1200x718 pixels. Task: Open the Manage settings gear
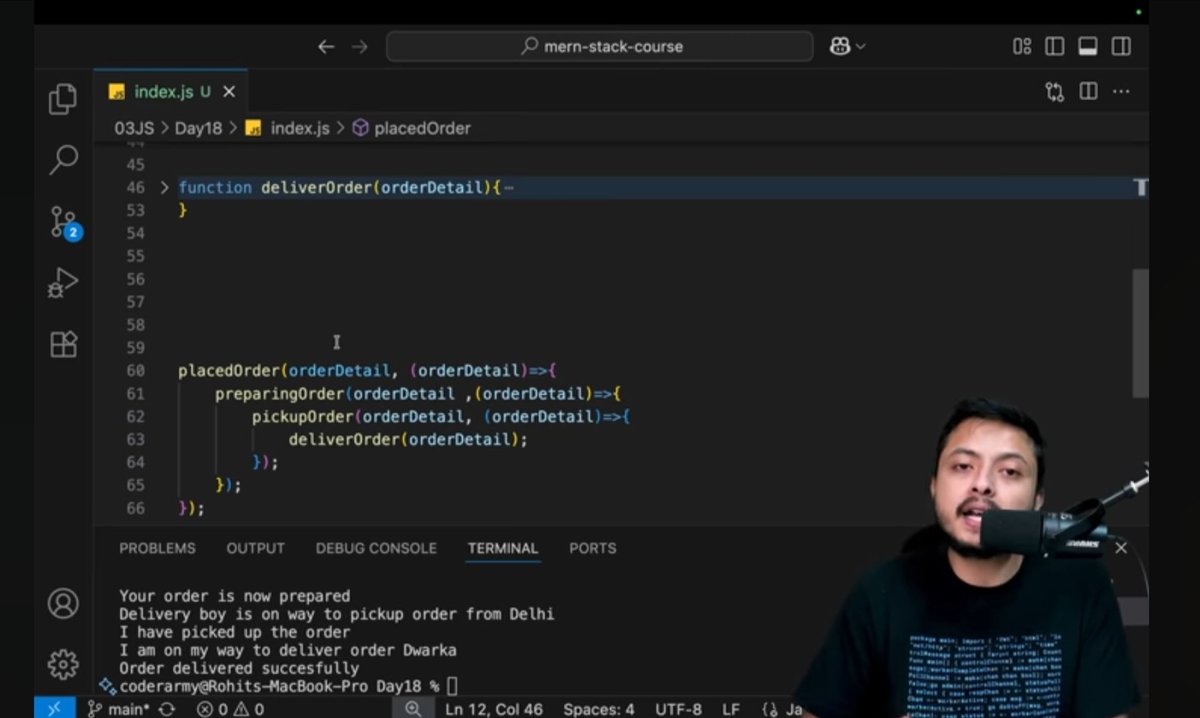pyautogui.click(x=63, y=664)
